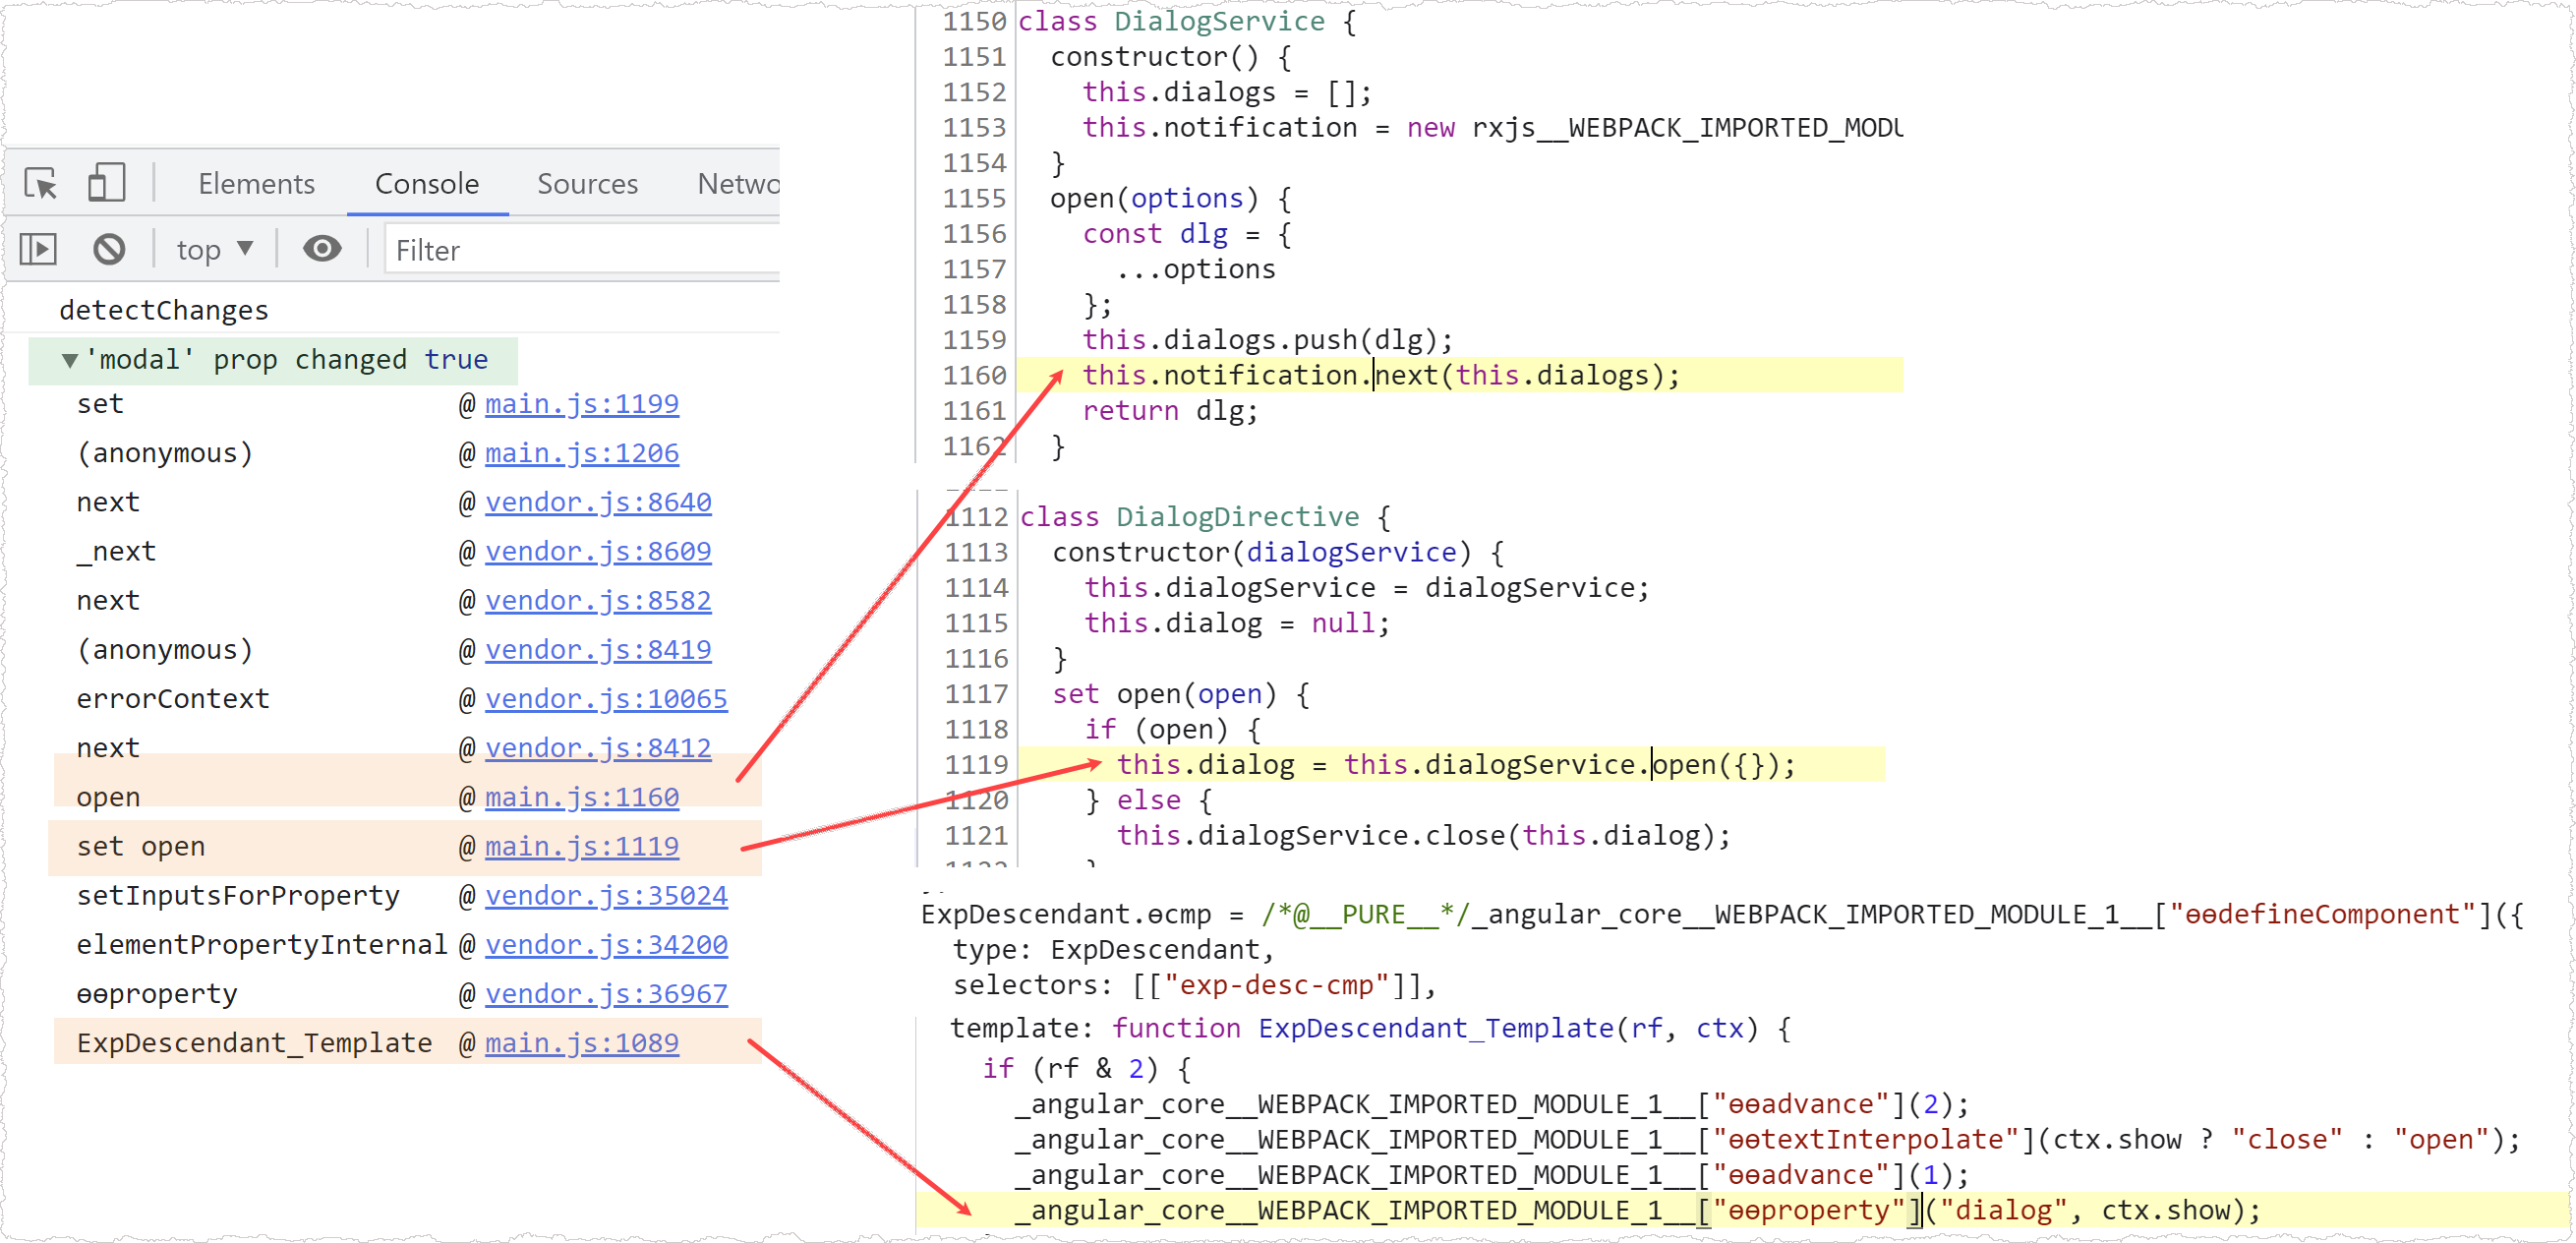The image size is (2576, 1243).
Task: Click line number 1155 in gutter
Action: (x=974, y=198)
